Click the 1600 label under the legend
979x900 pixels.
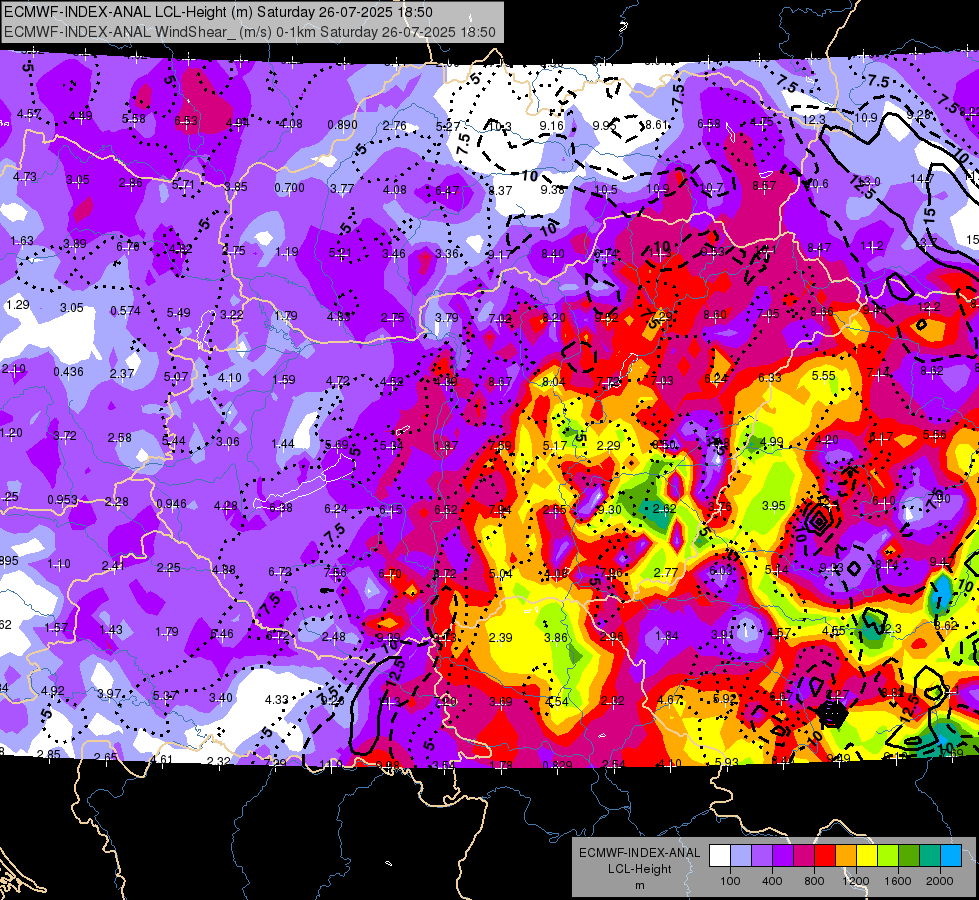(897, 881)
